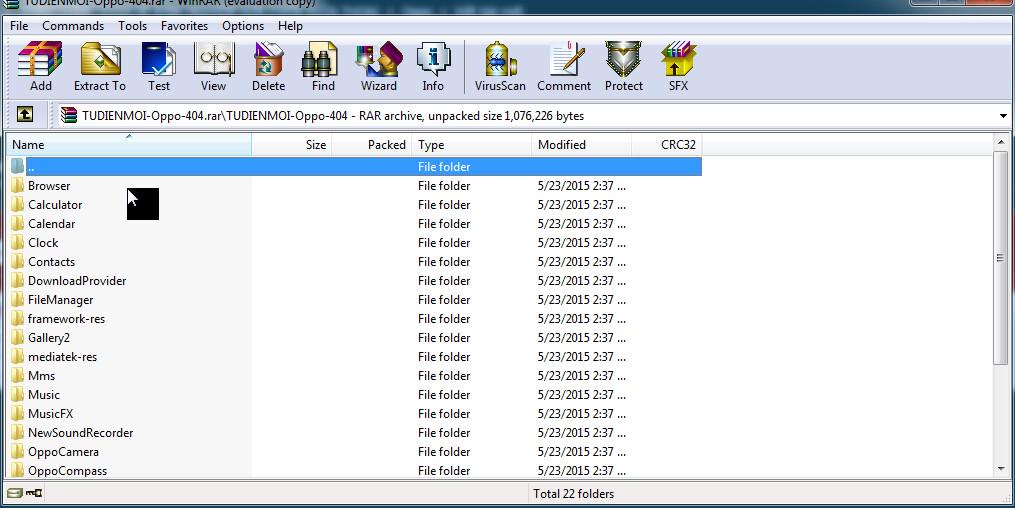Sort by Size column header

click(291, 144)
